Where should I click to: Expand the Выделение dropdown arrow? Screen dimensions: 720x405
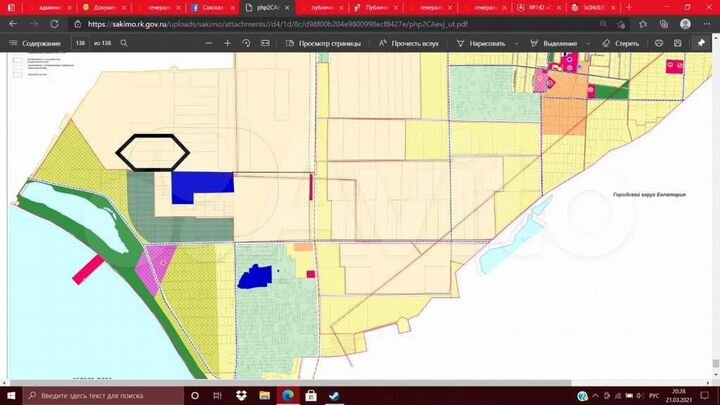pyautogui.click(x=588, y=43)
